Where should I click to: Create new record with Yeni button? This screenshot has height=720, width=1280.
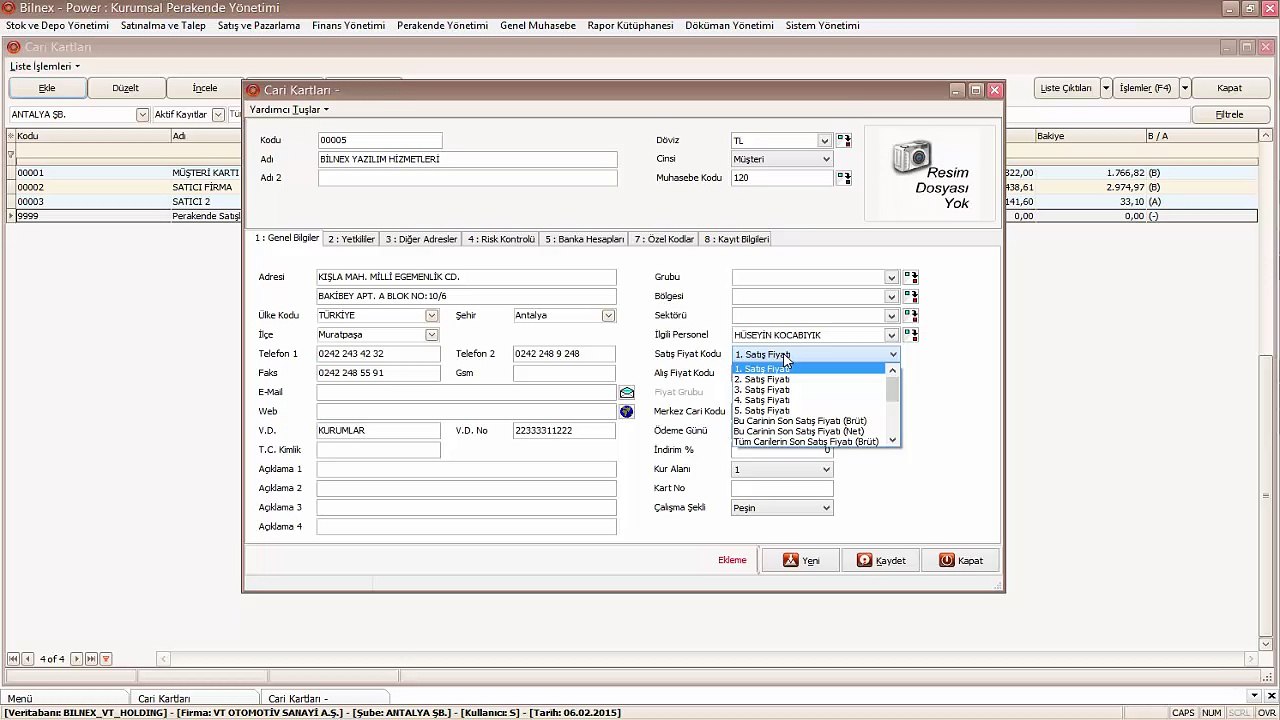(x=801, y=560)
